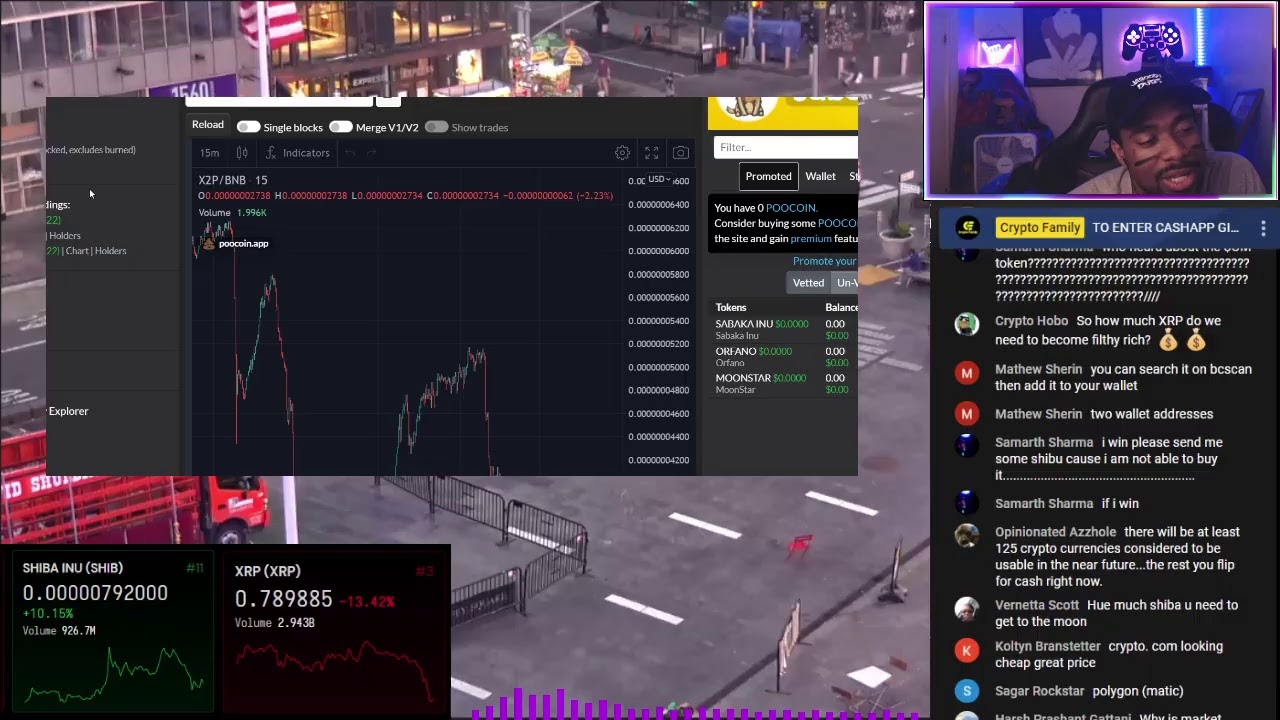The image size is (1280, 720).
Task: Click the Volume 1.996K label on chart
Action: coord(232,213)
